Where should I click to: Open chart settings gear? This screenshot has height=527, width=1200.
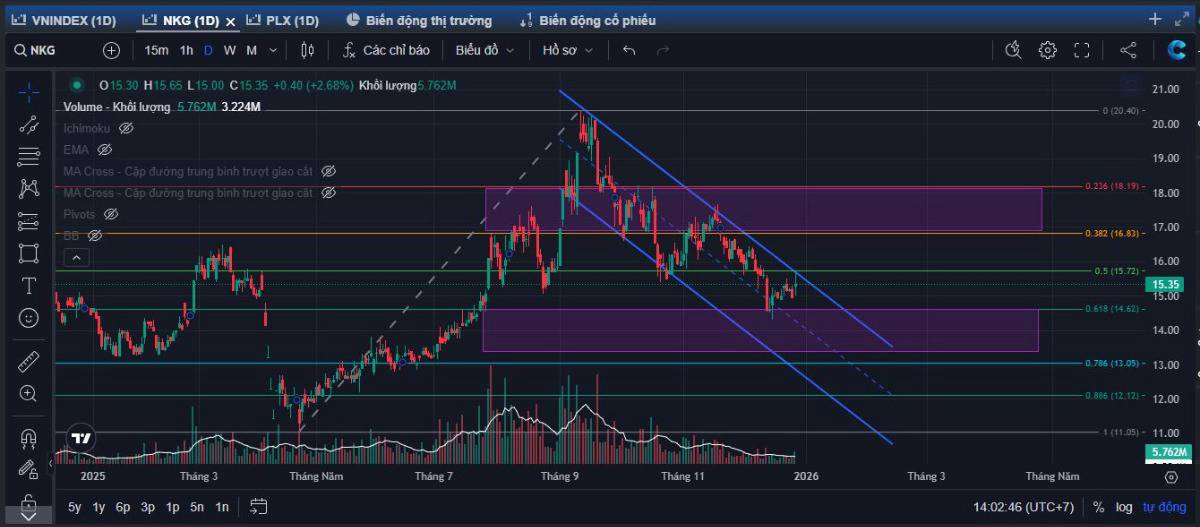(1047, 50)
